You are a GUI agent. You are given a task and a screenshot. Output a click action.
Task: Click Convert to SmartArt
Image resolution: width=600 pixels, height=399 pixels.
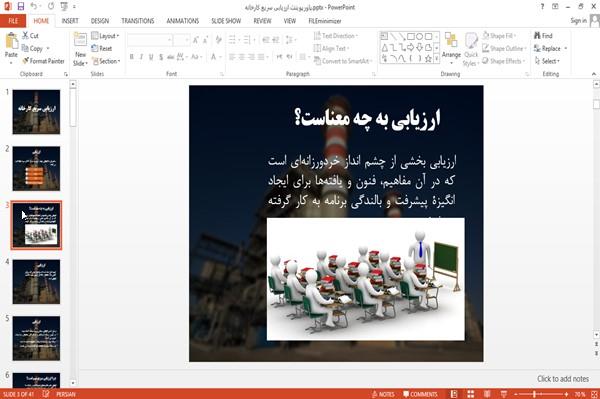[342, 61]
